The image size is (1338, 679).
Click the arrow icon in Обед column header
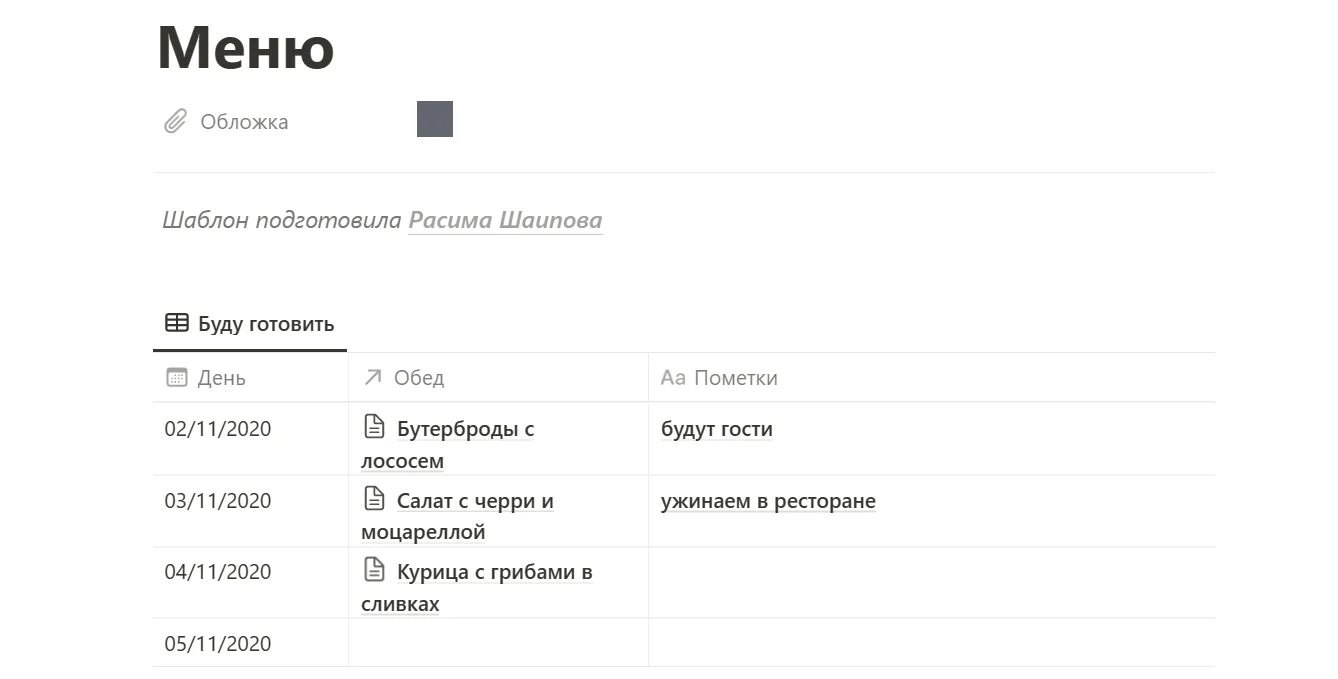pos(373,377)
